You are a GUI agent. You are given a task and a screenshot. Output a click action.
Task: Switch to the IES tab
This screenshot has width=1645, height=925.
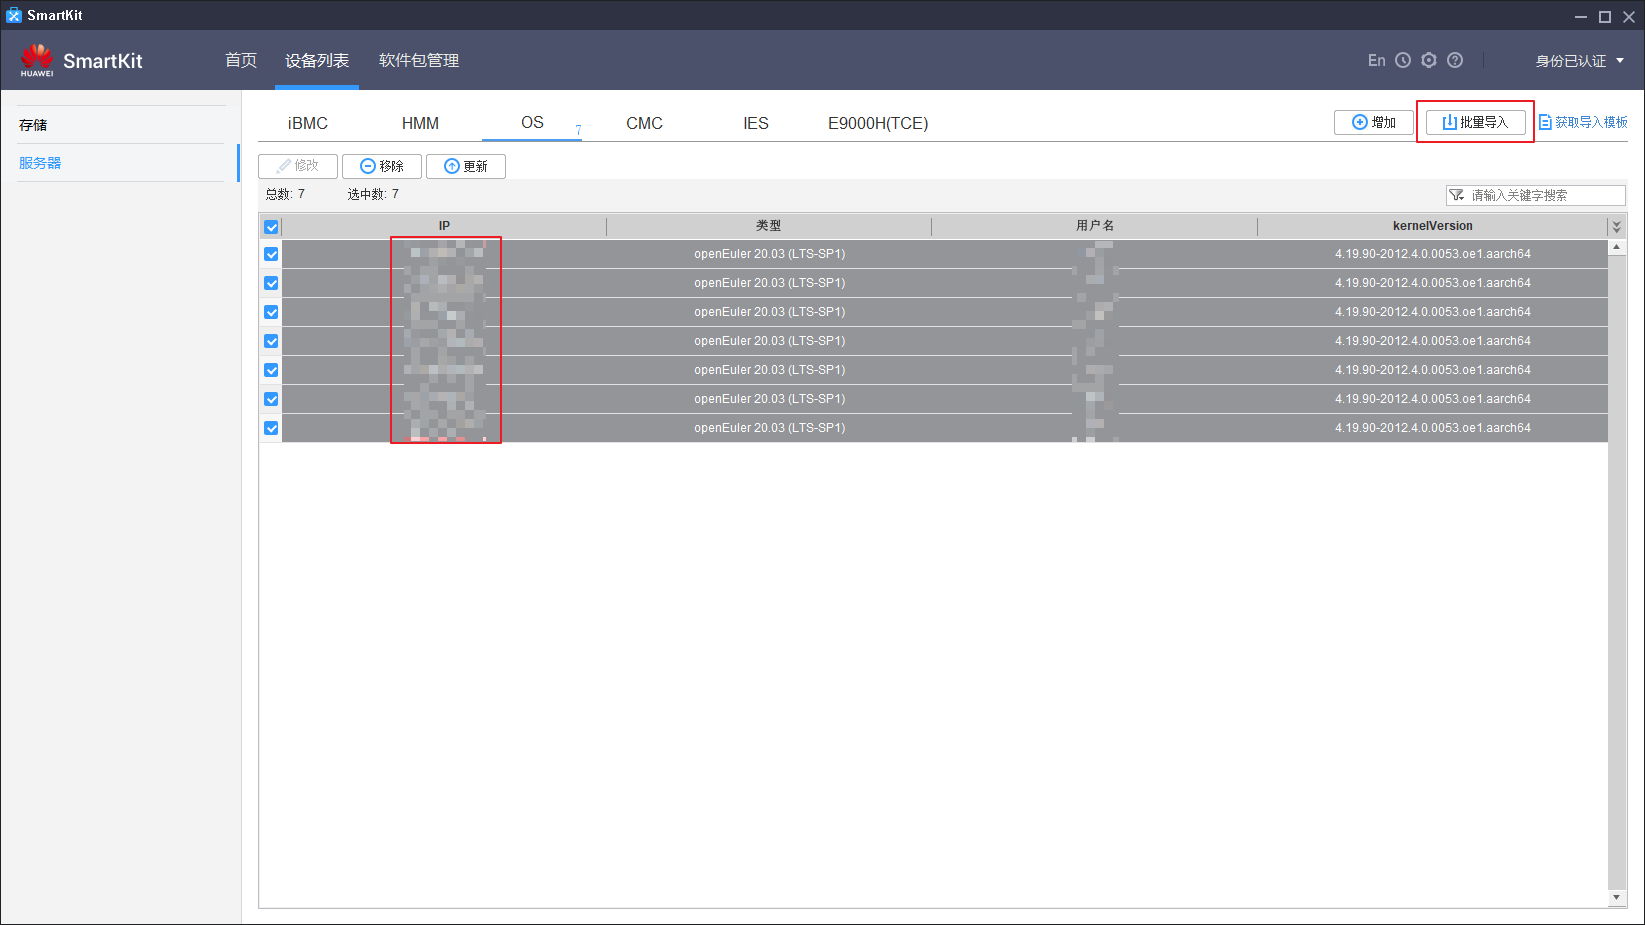click(x=756, y=123)
